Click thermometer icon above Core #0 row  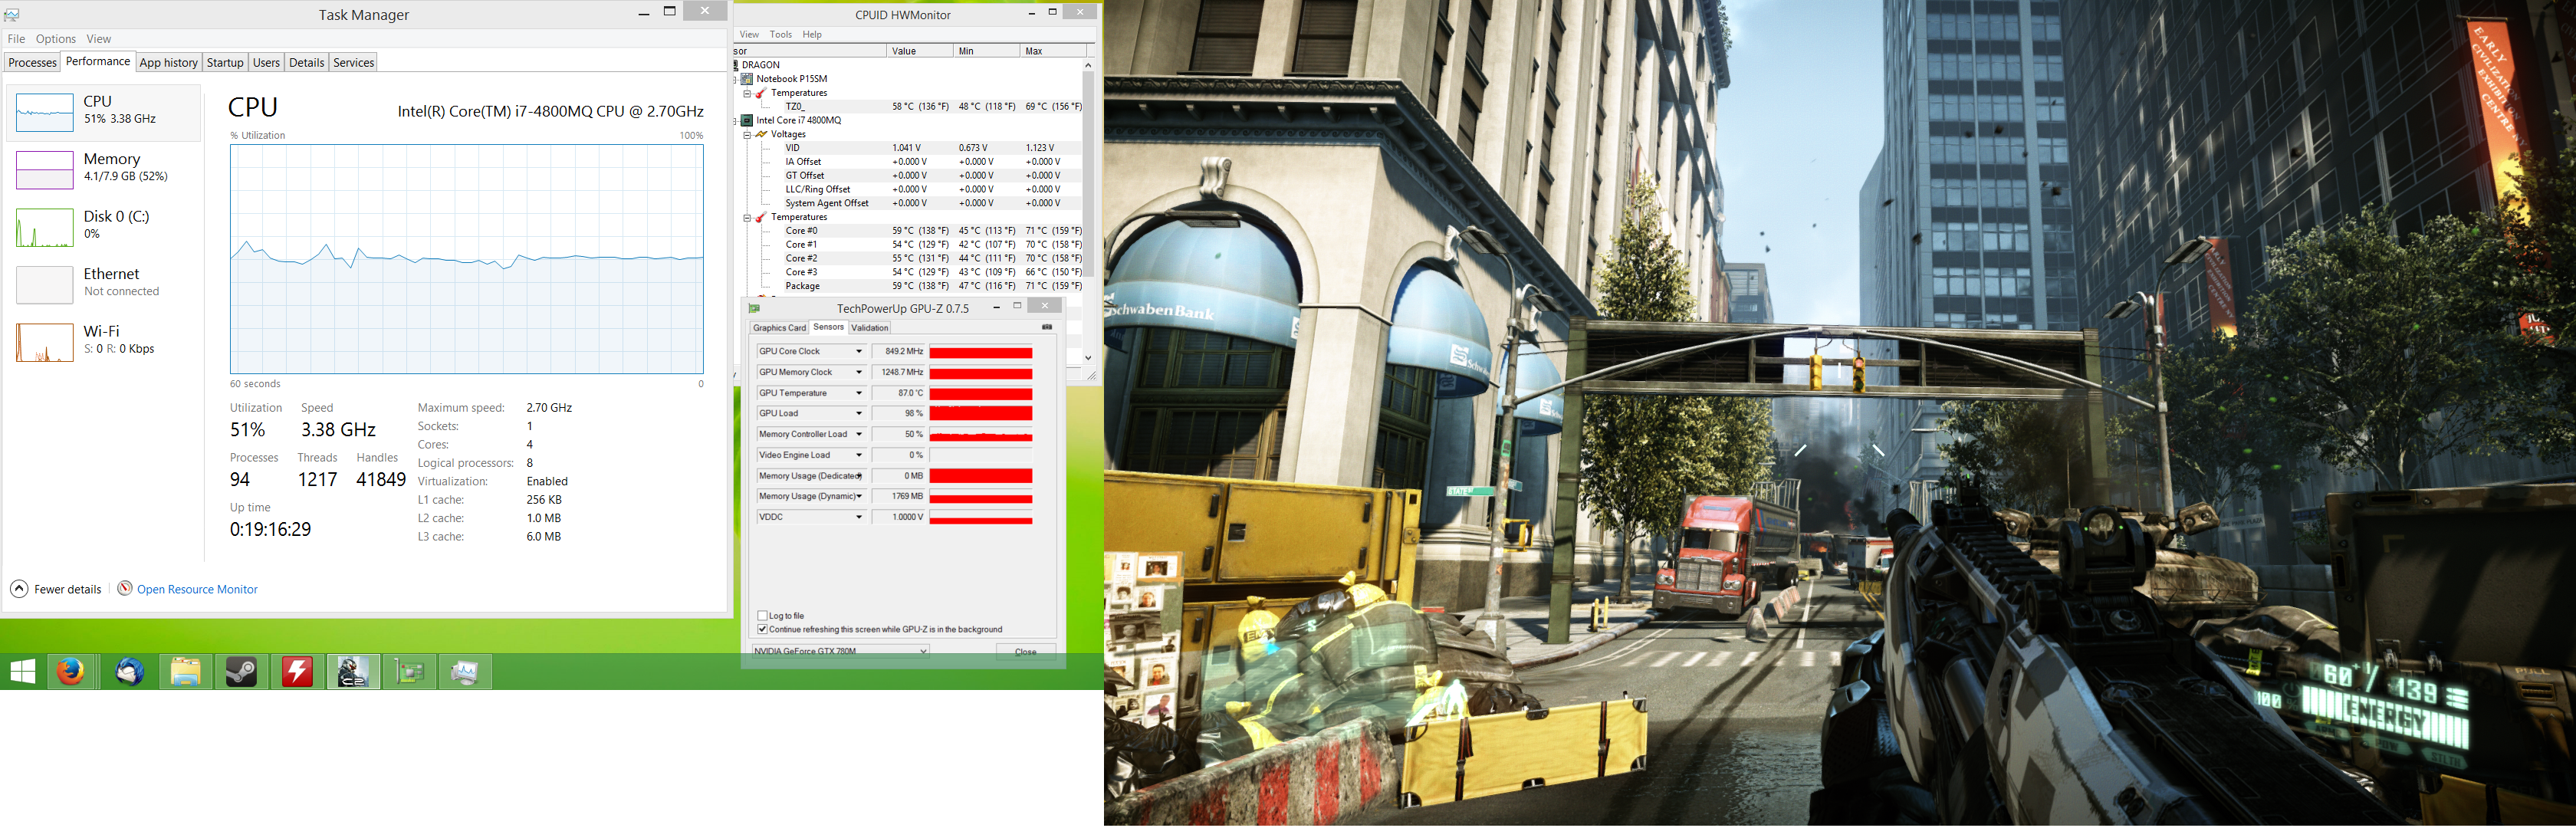pos(761,217)
